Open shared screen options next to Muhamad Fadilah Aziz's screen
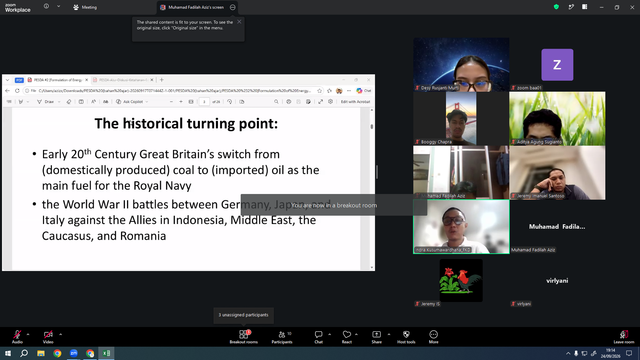Image resolution: width=640 pixels, height=360 pixels. (233, 7)
